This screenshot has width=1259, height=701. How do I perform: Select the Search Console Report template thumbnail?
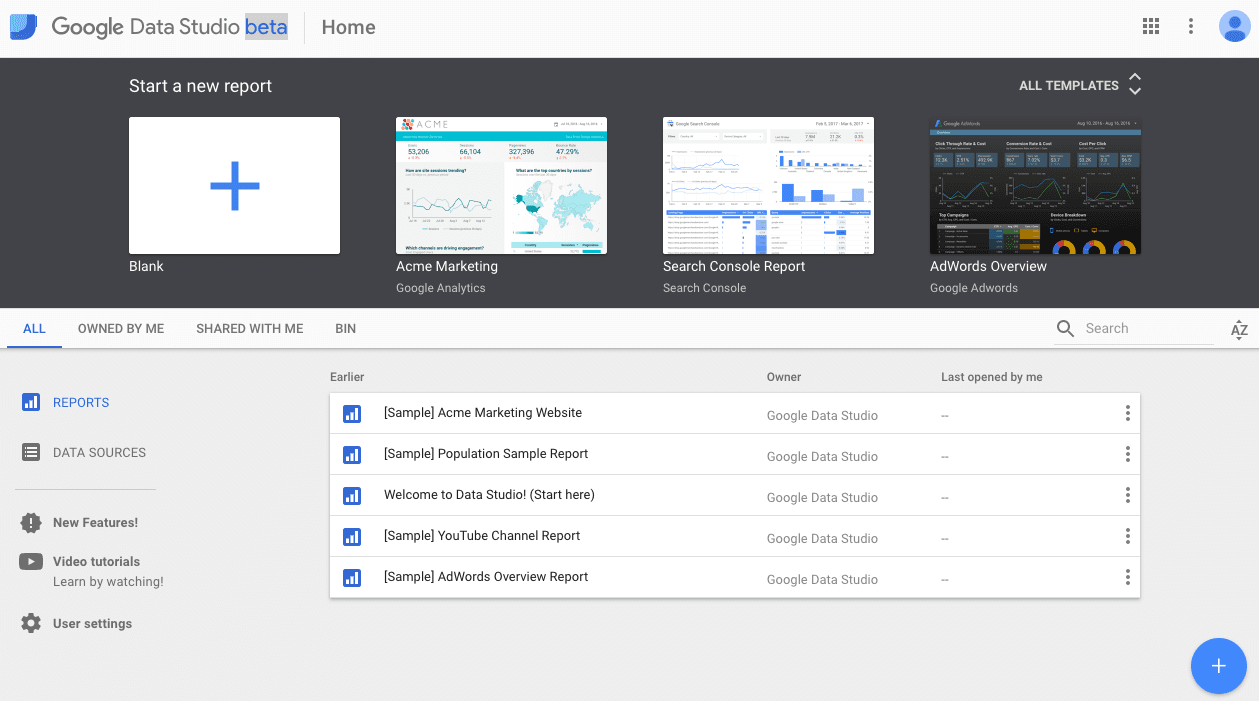pyautogui.click(x=767, y=185)
